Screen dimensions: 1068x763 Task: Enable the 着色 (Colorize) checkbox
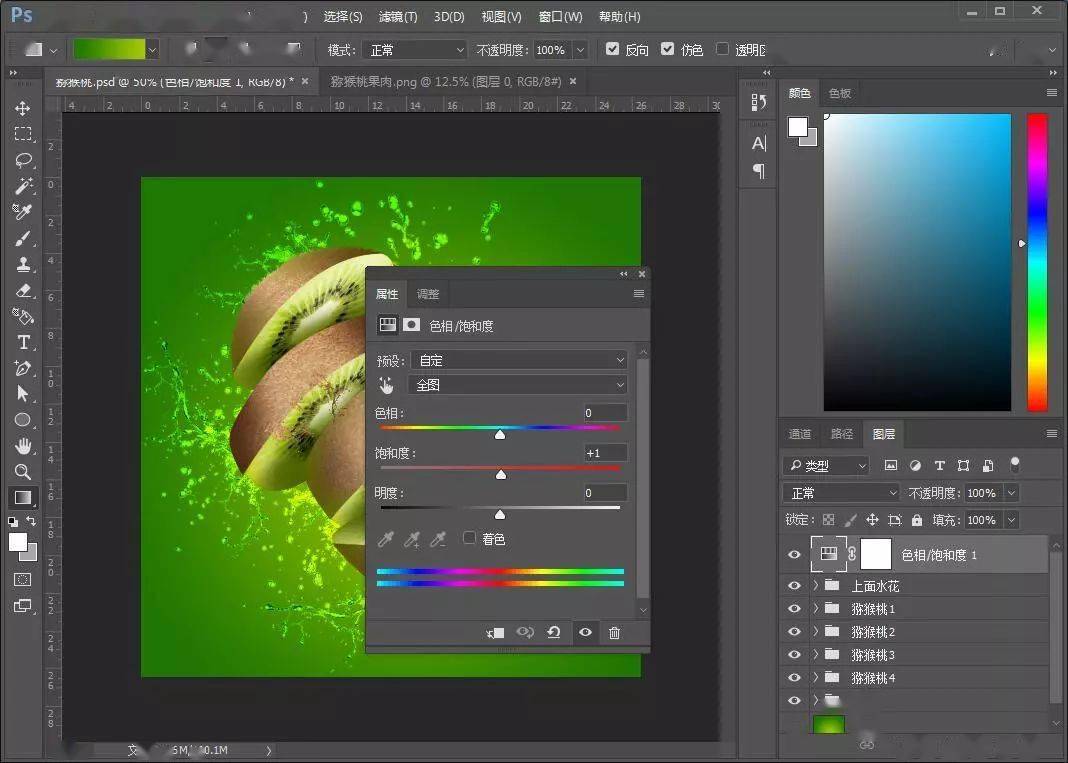(469, 538)
